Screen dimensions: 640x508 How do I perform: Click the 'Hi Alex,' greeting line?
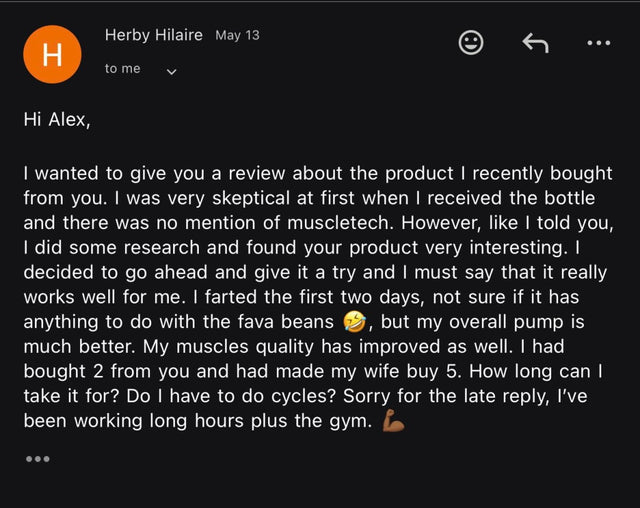click(x=57, y=120)
